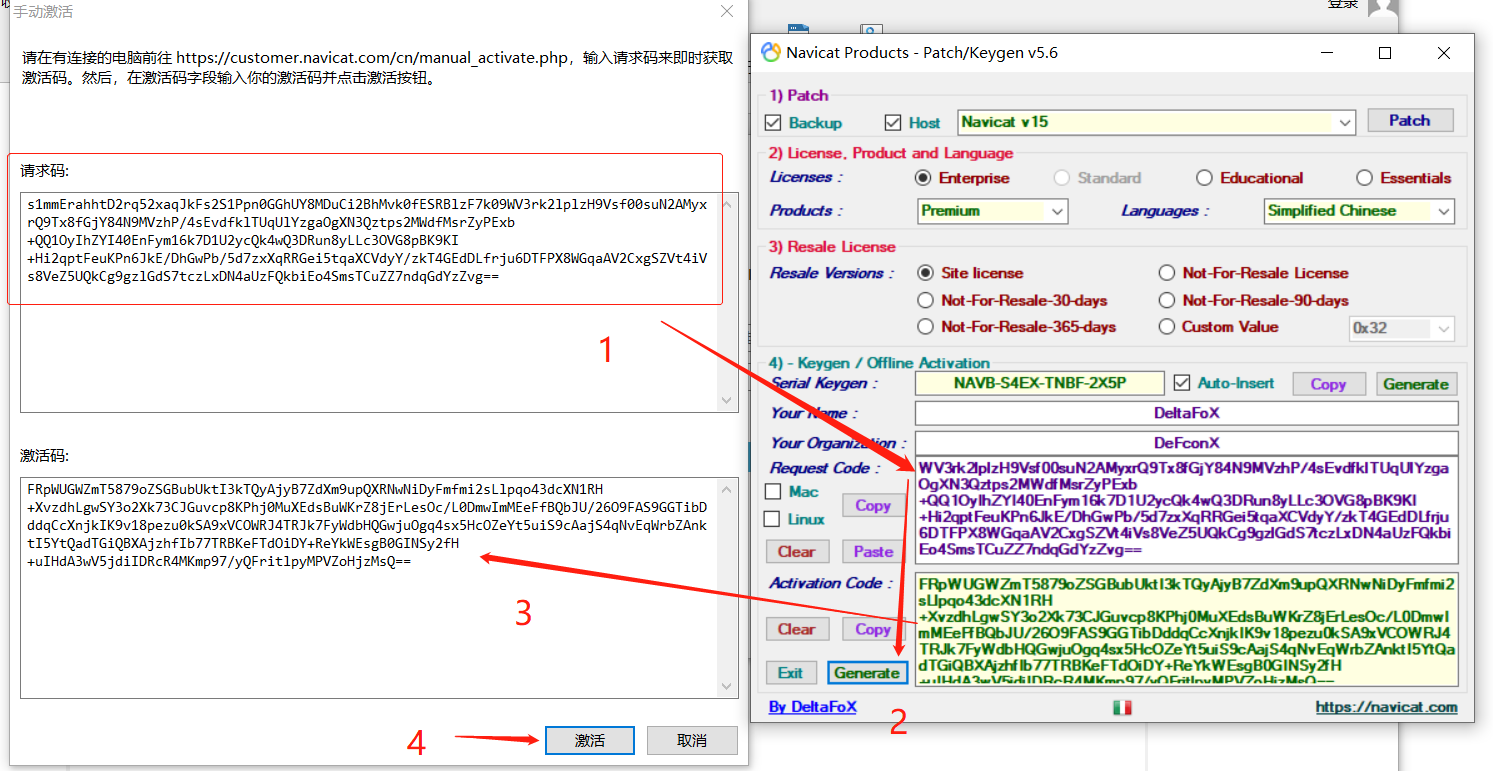1493x771 pixels.
Task: Close the Patch/Keygen window
Action: 1443,53
